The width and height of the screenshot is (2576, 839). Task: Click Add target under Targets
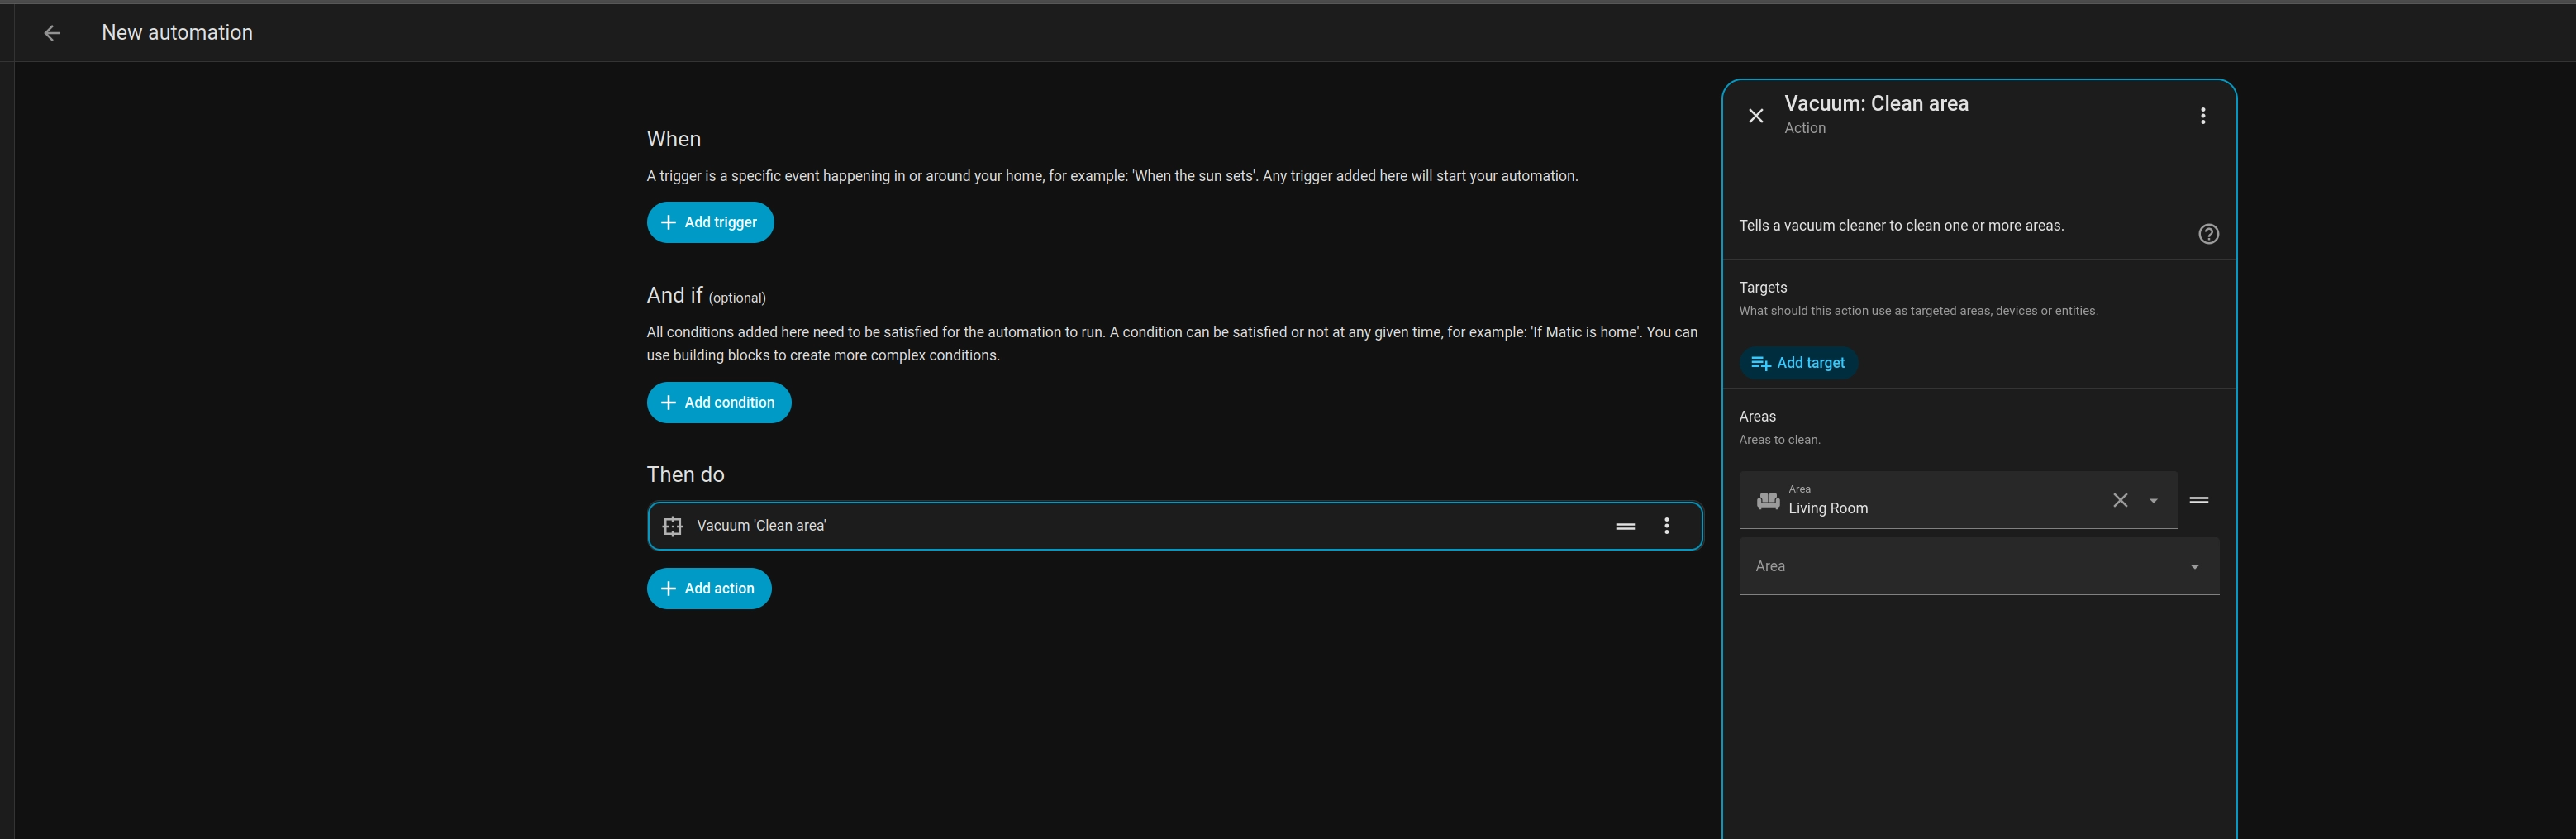[1798, 363]
